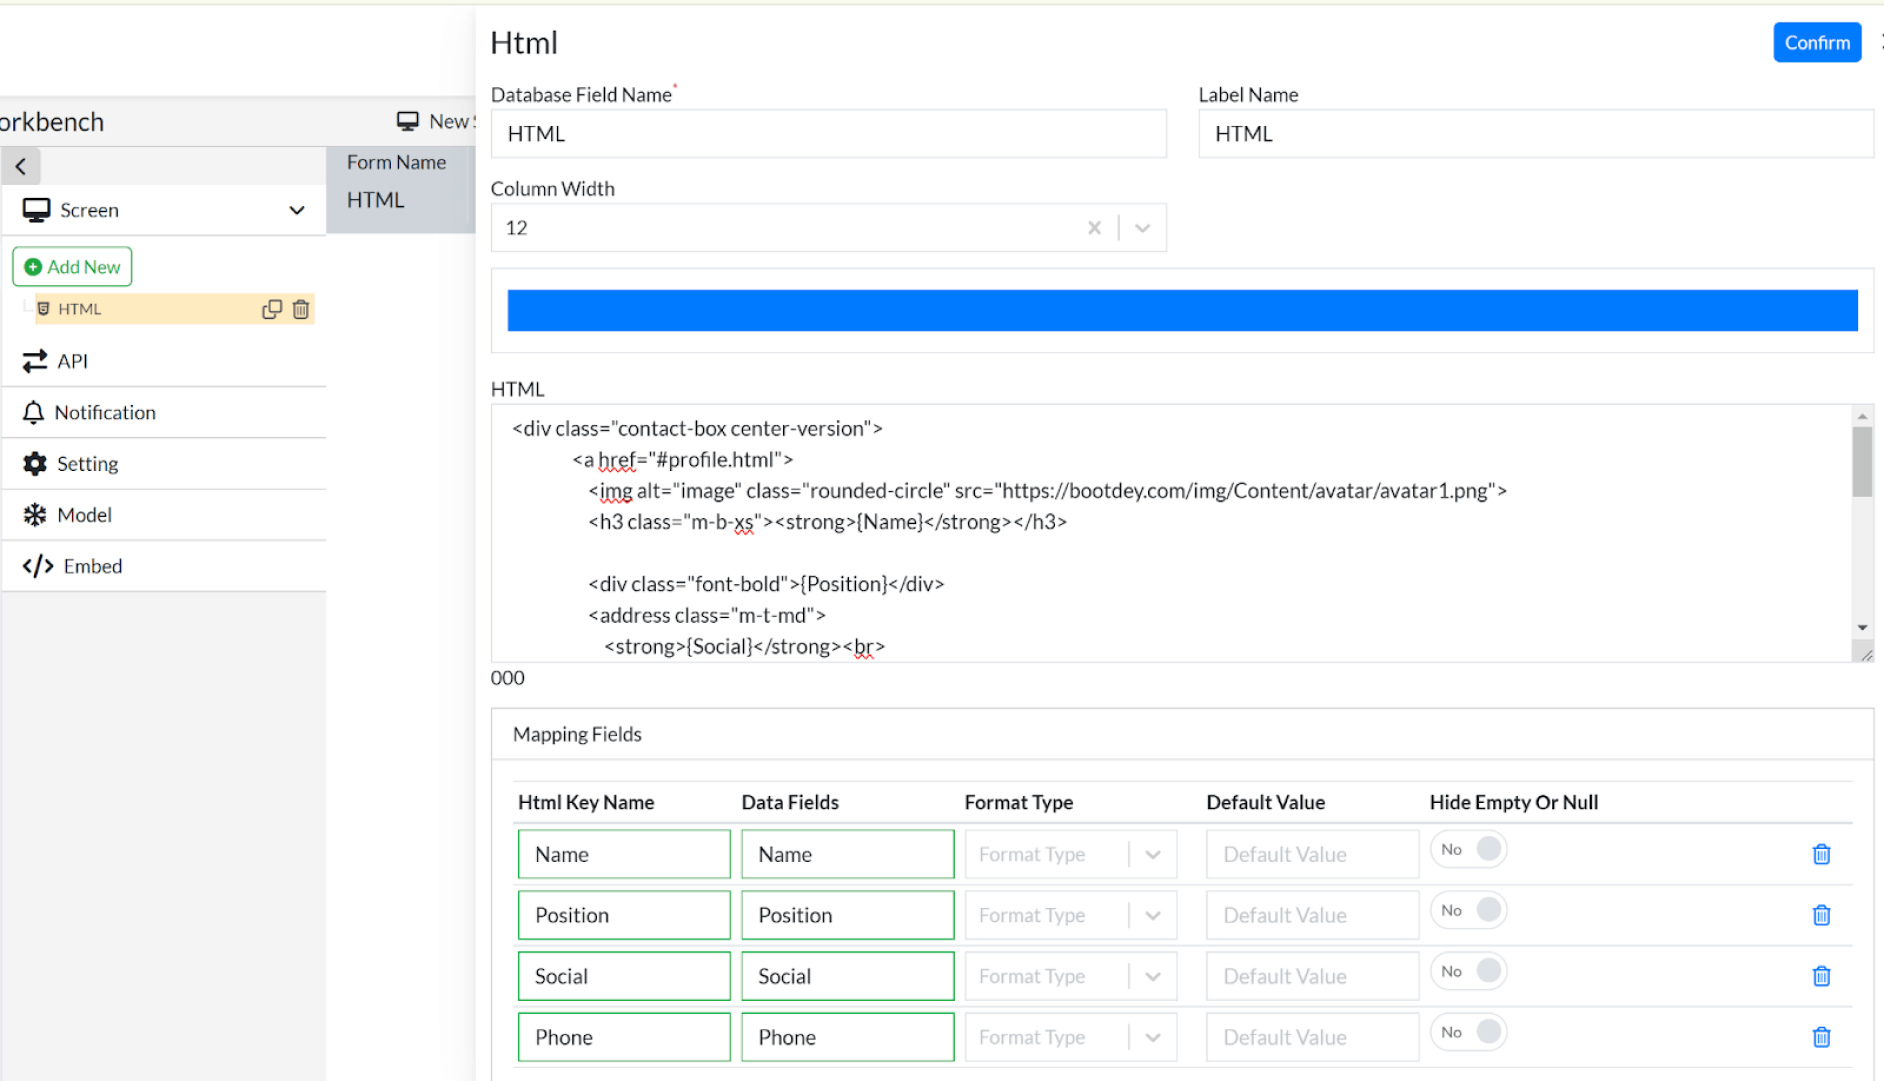The height and width of the screenshot is (1081, 1884).
Task: Click the Confirm button
Action: click(x=1817, y=42)
